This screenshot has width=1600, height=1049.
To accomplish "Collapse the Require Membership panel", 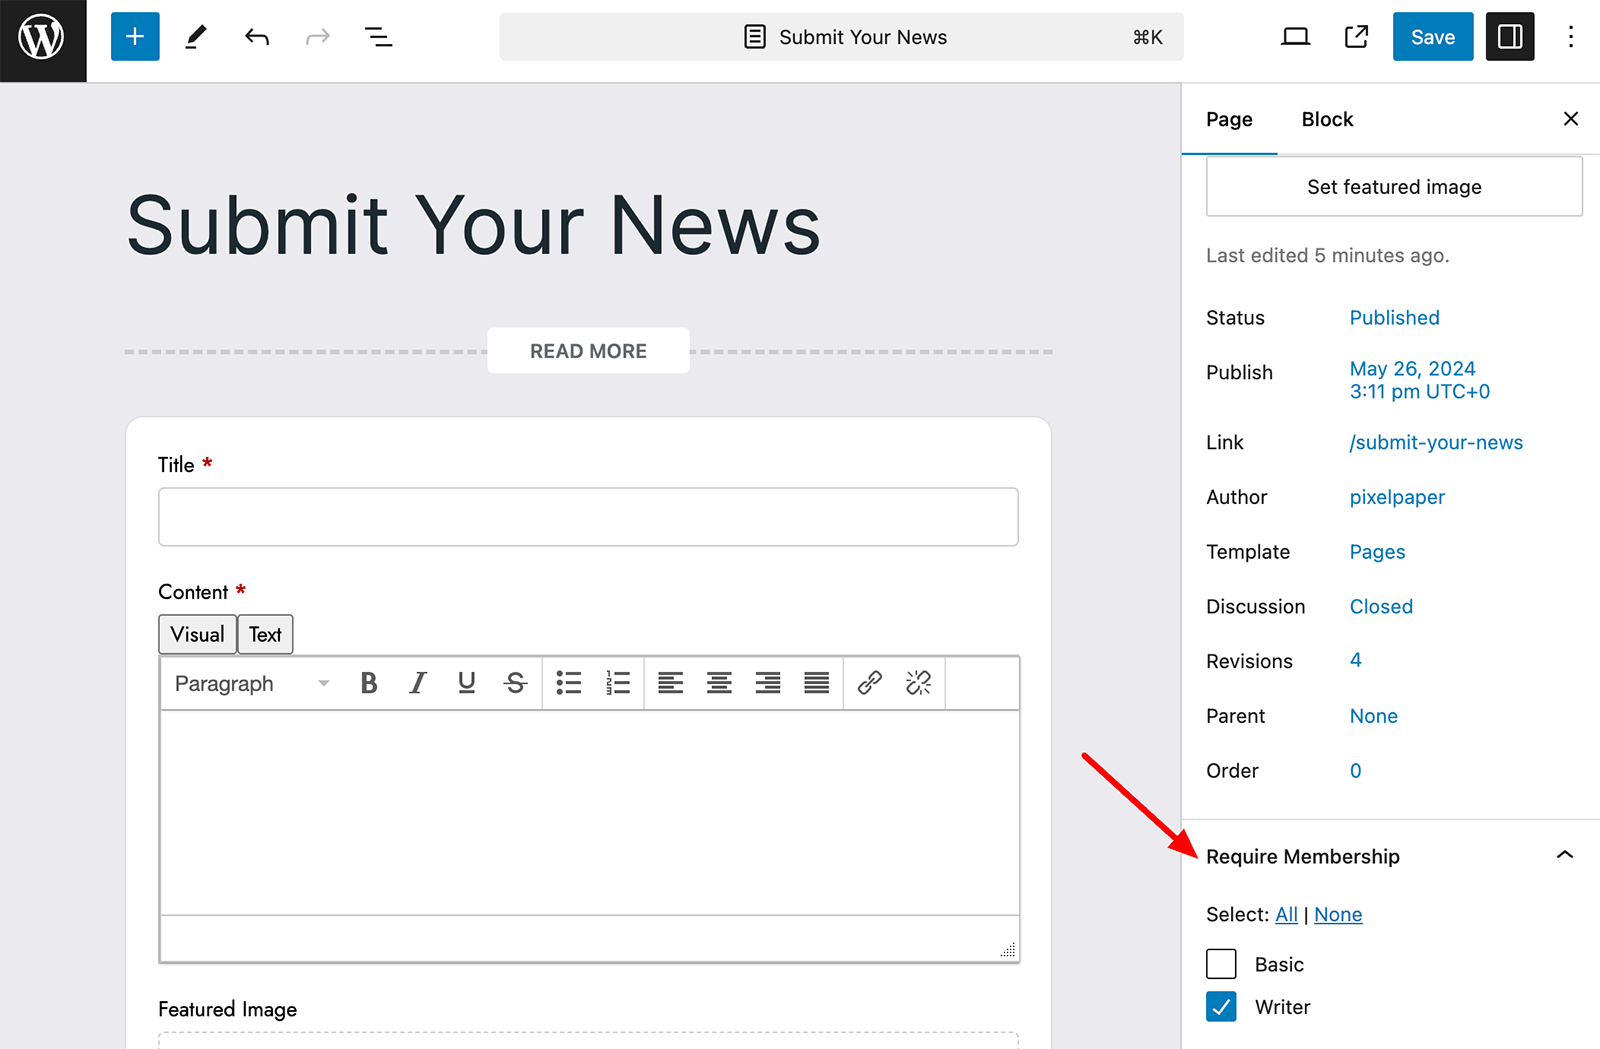I will pyautogui.click(x=1564, y=855).
